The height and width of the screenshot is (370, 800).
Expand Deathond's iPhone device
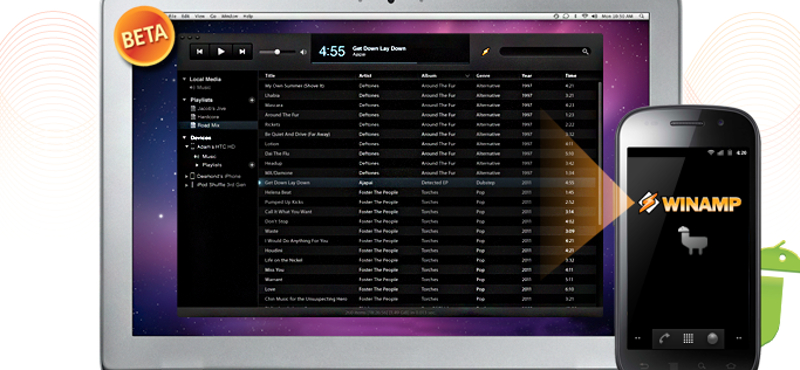[186, 176]
